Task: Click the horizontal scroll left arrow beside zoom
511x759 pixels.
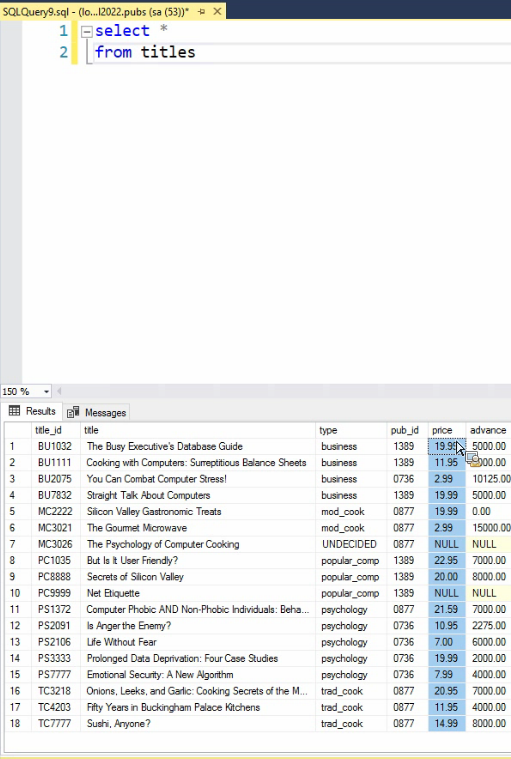Action: point(59,391)
